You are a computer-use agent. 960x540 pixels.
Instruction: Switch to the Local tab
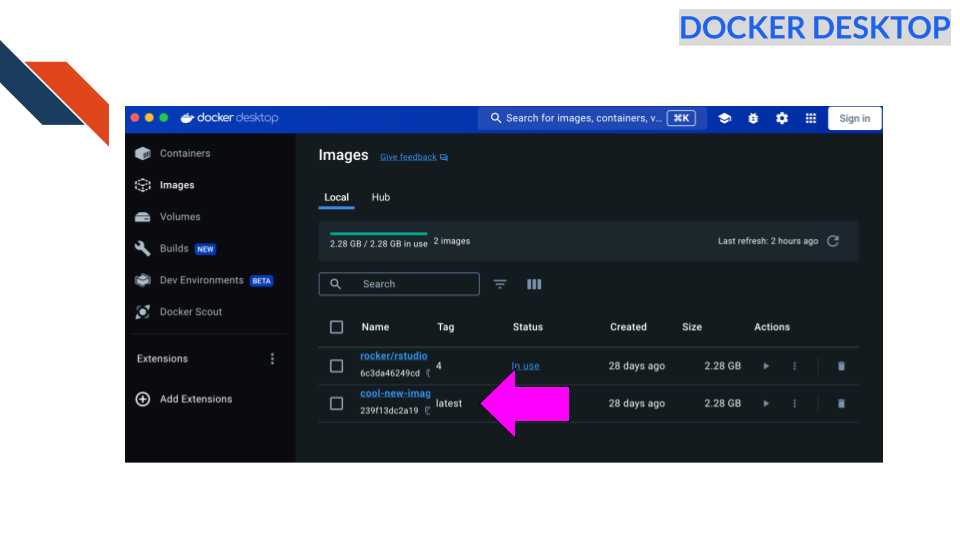coord(336,197)
